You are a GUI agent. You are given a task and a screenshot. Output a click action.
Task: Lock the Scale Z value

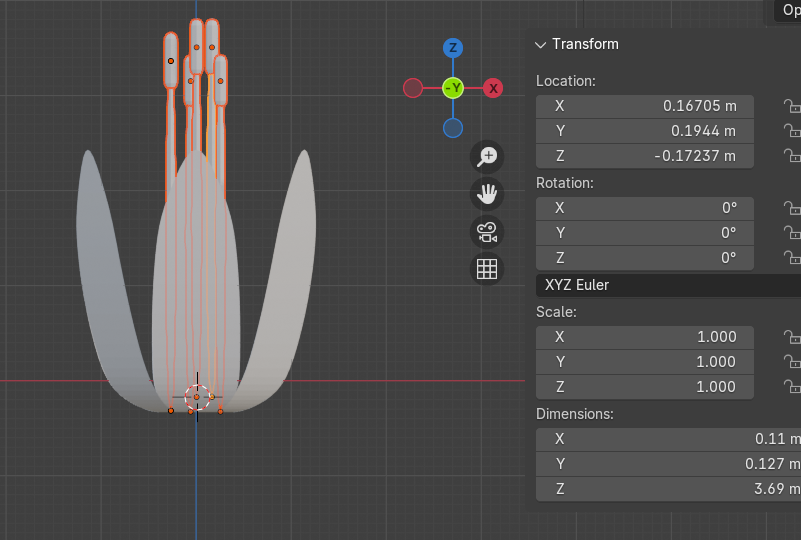click(x=791, y=387)
